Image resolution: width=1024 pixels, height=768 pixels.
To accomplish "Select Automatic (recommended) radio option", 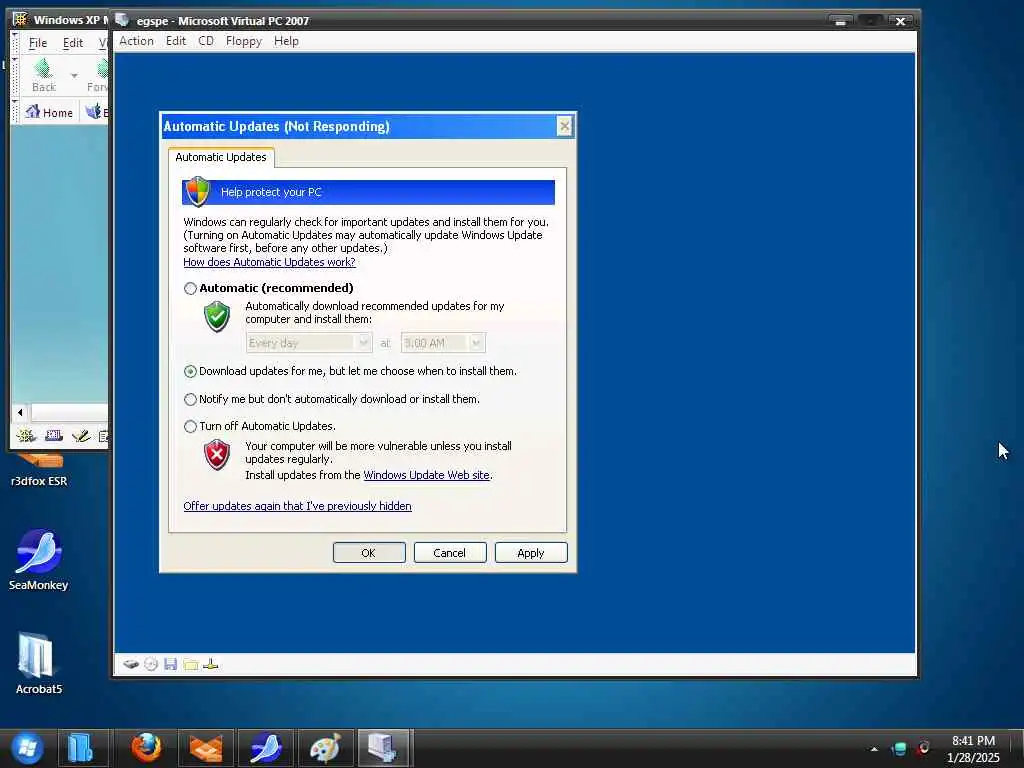I will (190, 288).
